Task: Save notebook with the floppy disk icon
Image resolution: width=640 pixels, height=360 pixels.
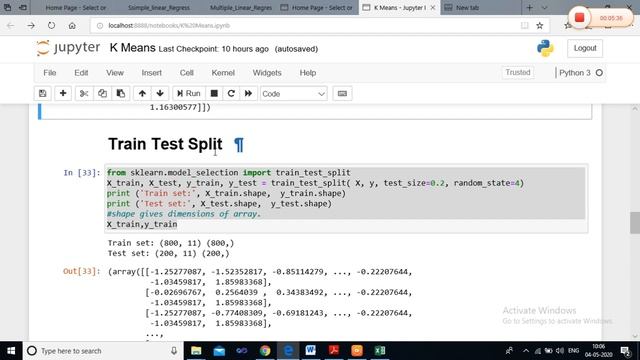Action: [x=42, y=93]
